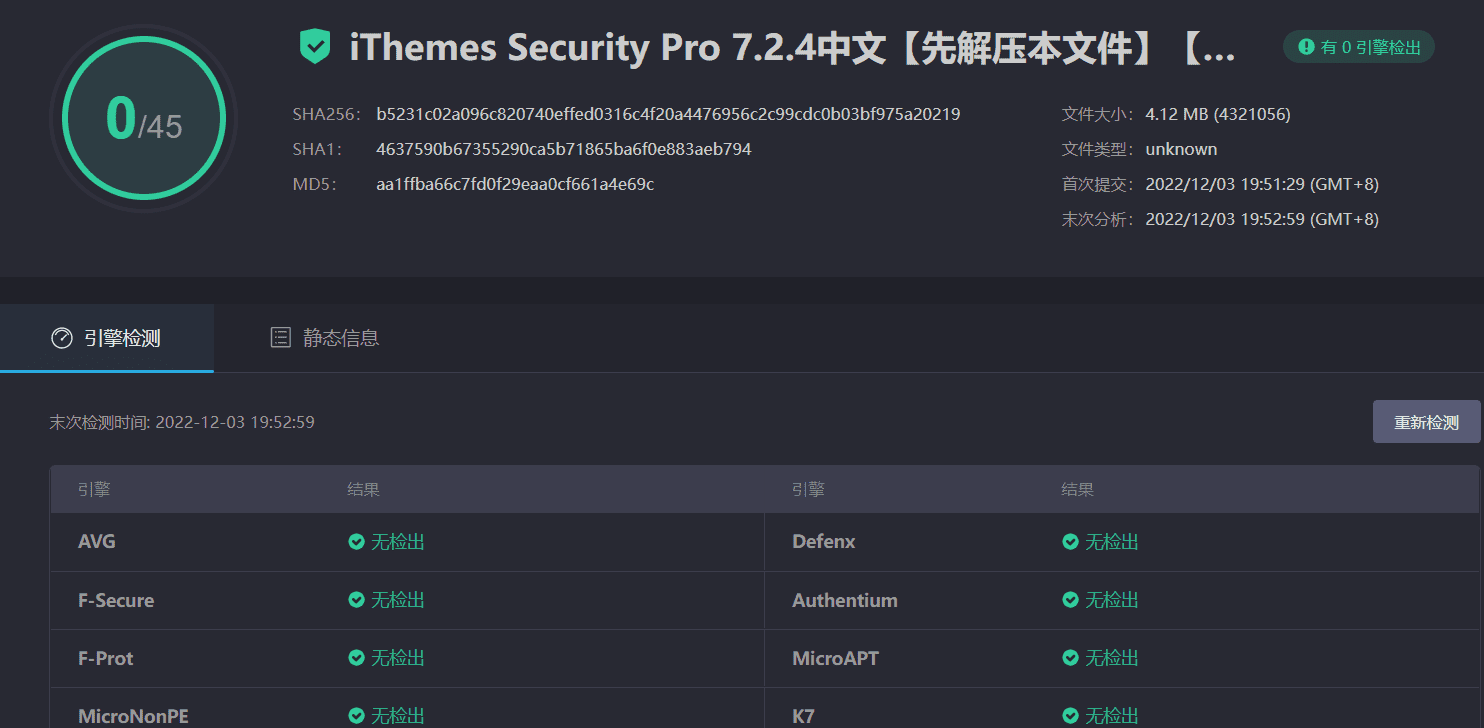Click the AVG engine name
This screenshot has width=1484, height=728.
[x=97, y=542]
